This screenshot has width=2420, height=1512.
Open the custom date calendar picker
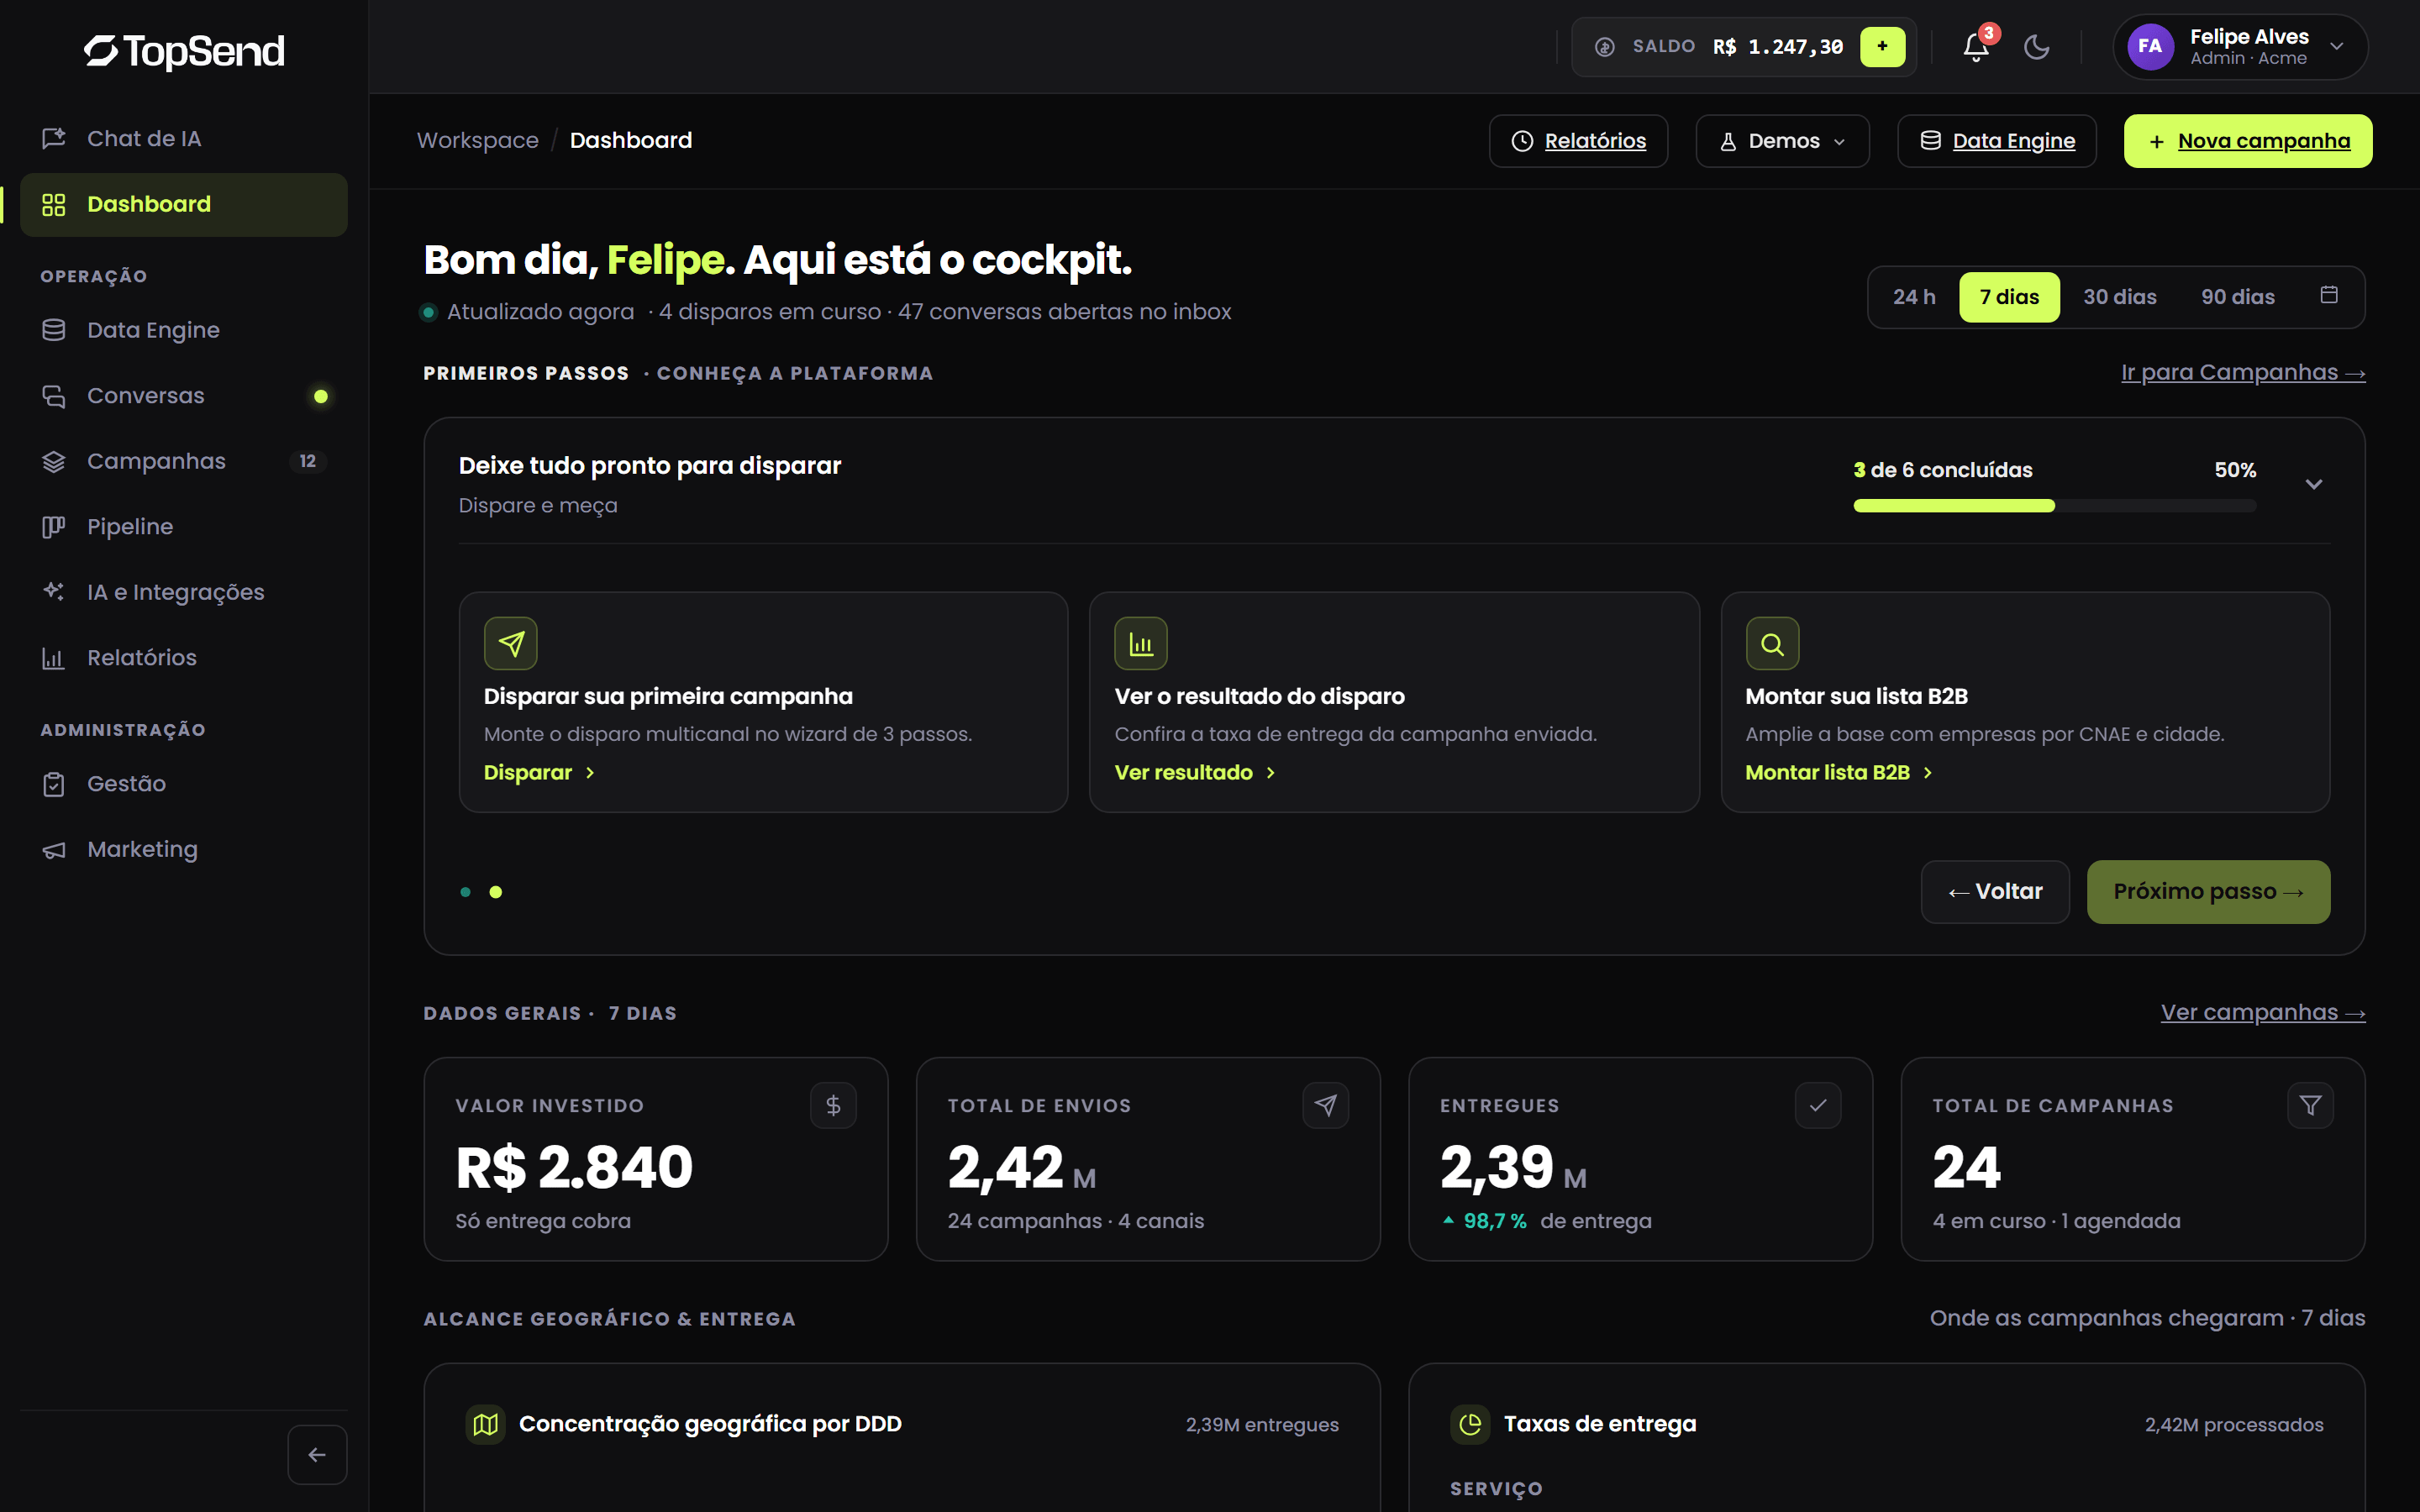[2329, 295]
